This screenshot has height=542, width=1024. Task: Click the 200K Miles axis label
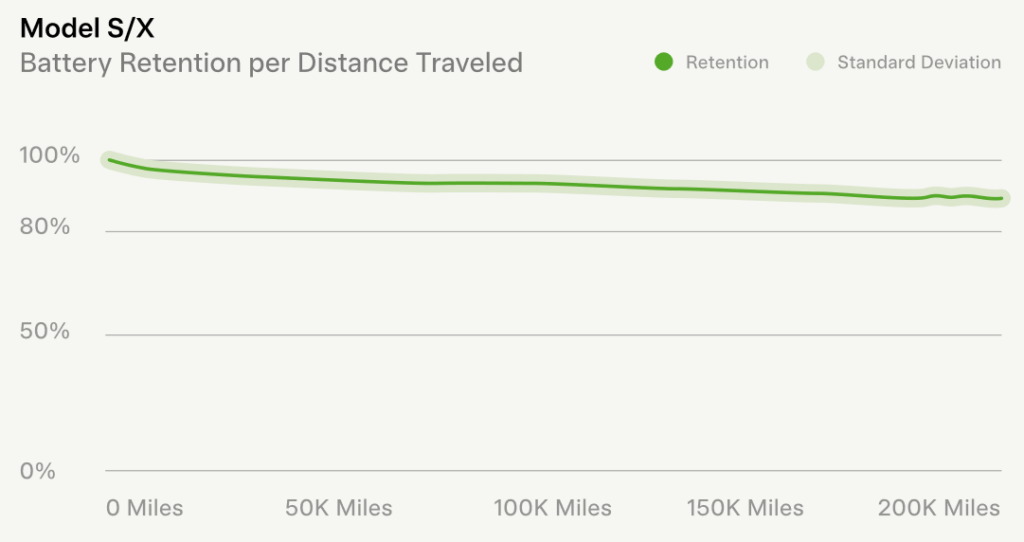pos(939,508)
